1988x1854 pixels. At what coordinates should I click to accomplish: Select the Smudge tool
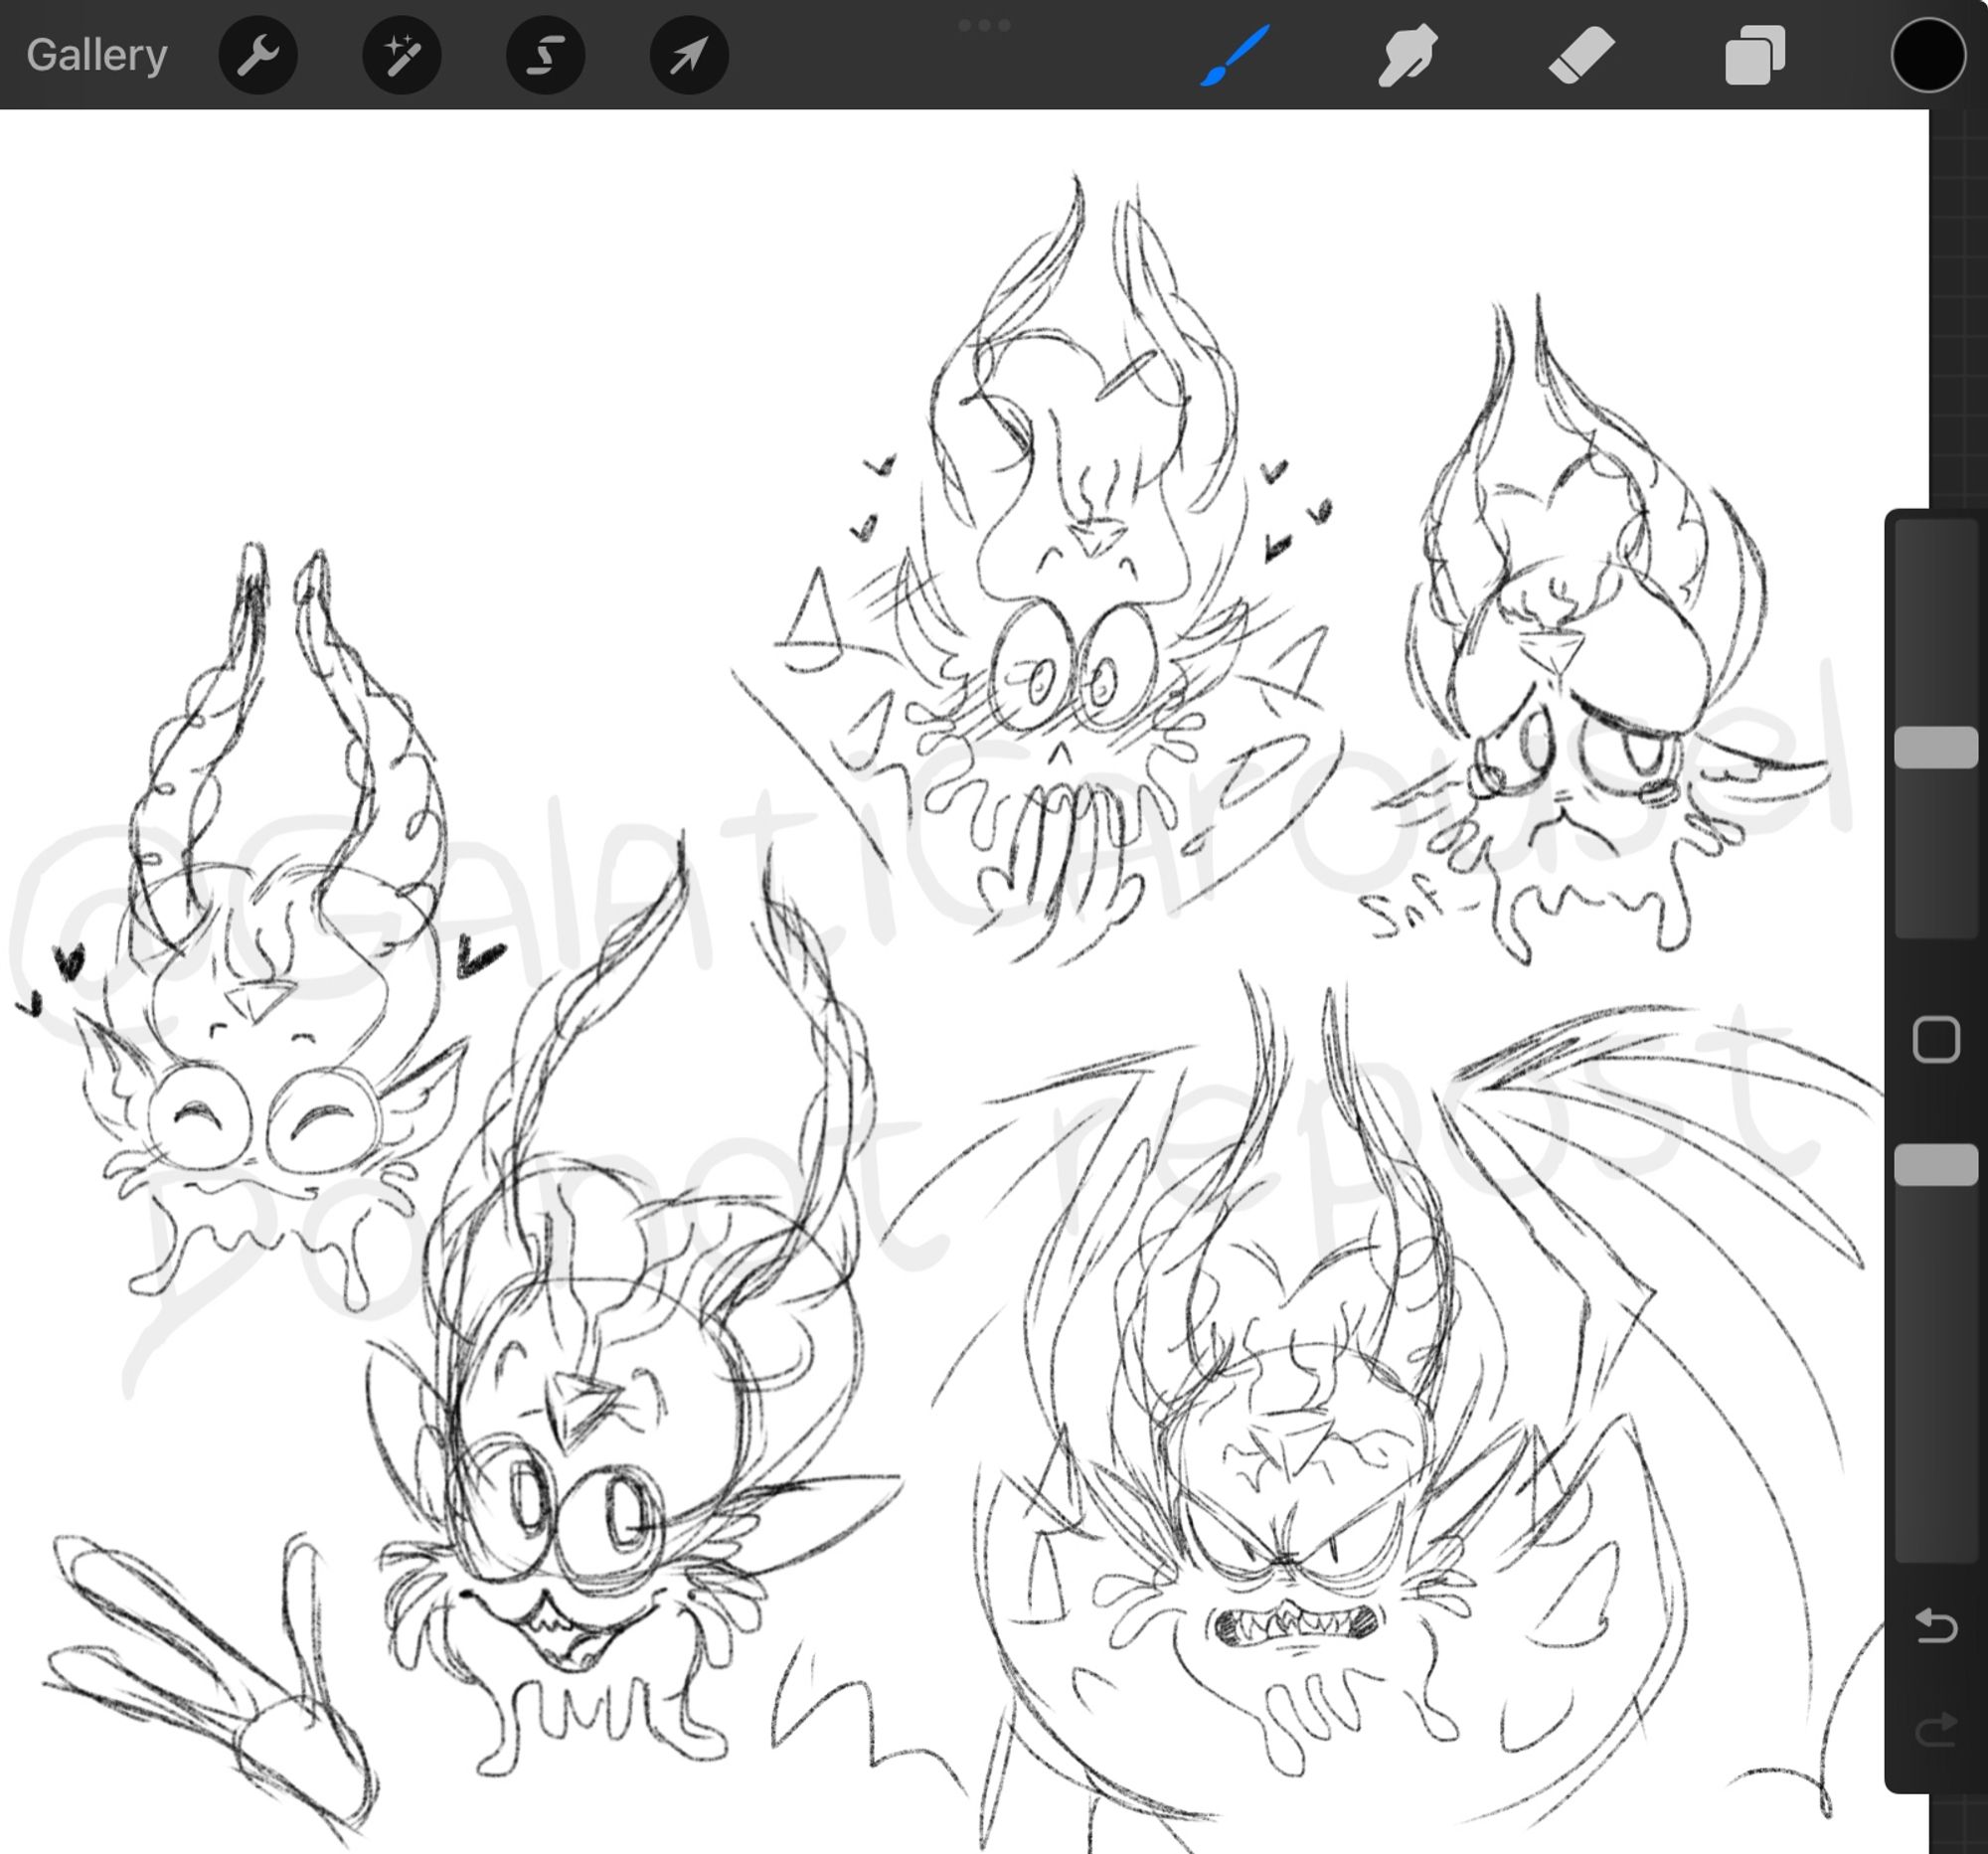[x=1408, y=55]
